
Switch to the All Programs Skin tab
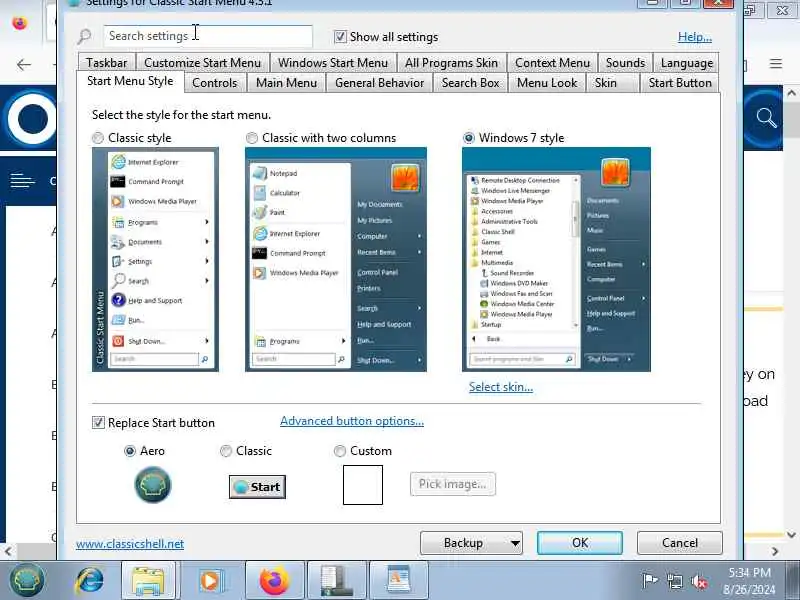(x=451, y=62)
